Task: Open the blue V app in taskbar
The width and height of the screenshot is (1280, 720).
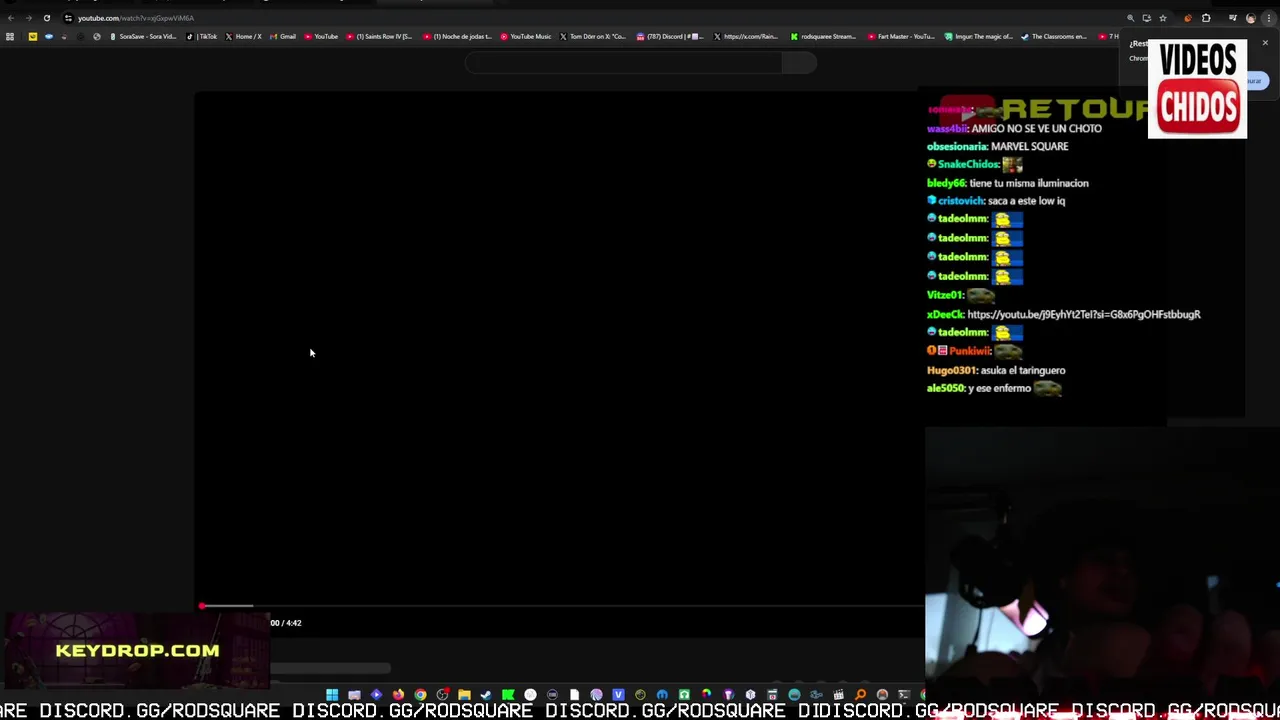Action: click(x=619, y=694)
